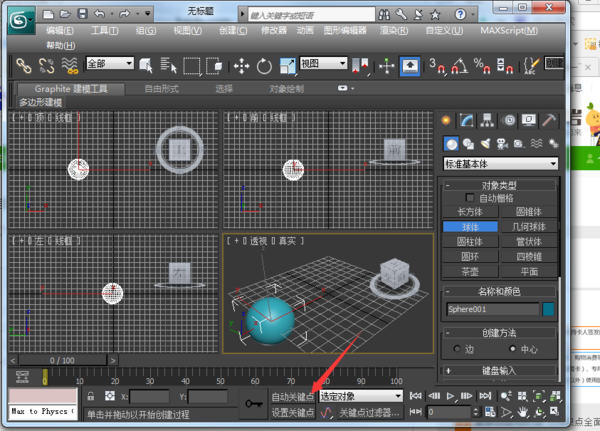Select the 中心 creation method radio
The width and height of the screenshot is (600, 431).
click(x=513, y=349)
